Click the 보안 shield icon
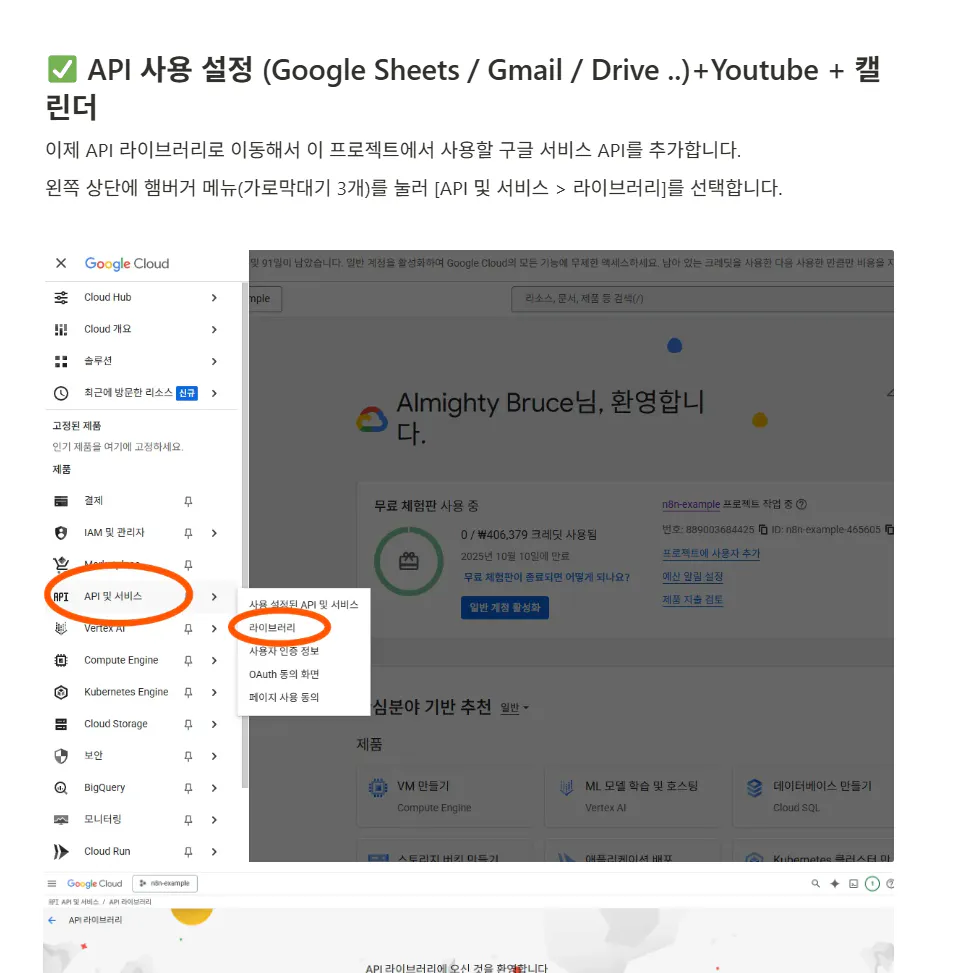The height and width of the screenshot is (973, 965). click(x=61, y=756)
